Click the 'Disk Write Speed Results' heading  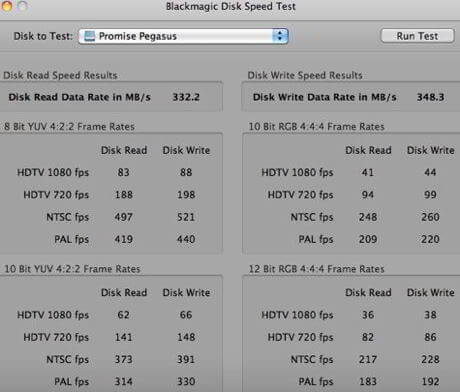(x=305, y=75)
